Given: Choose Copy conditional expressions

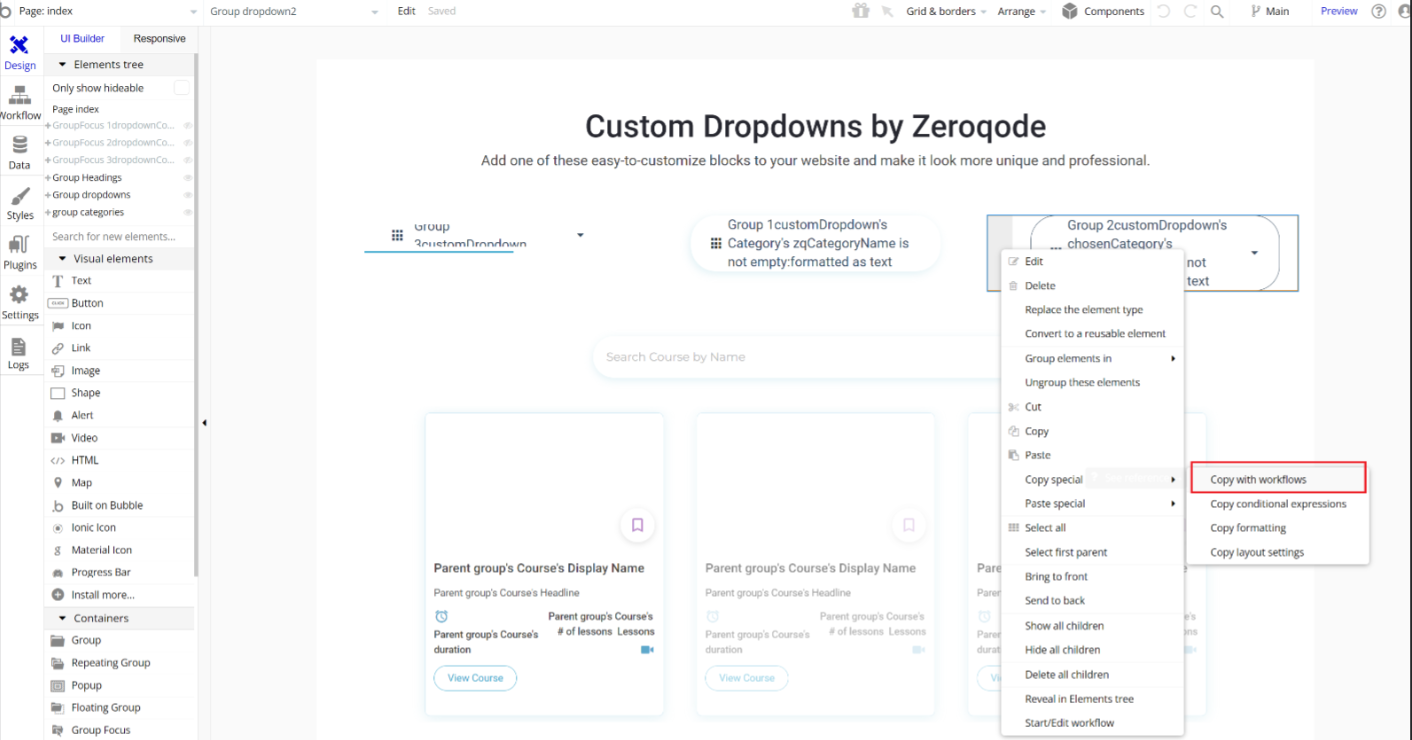Looking at the screenshot, I should (x=1278, y=504).
